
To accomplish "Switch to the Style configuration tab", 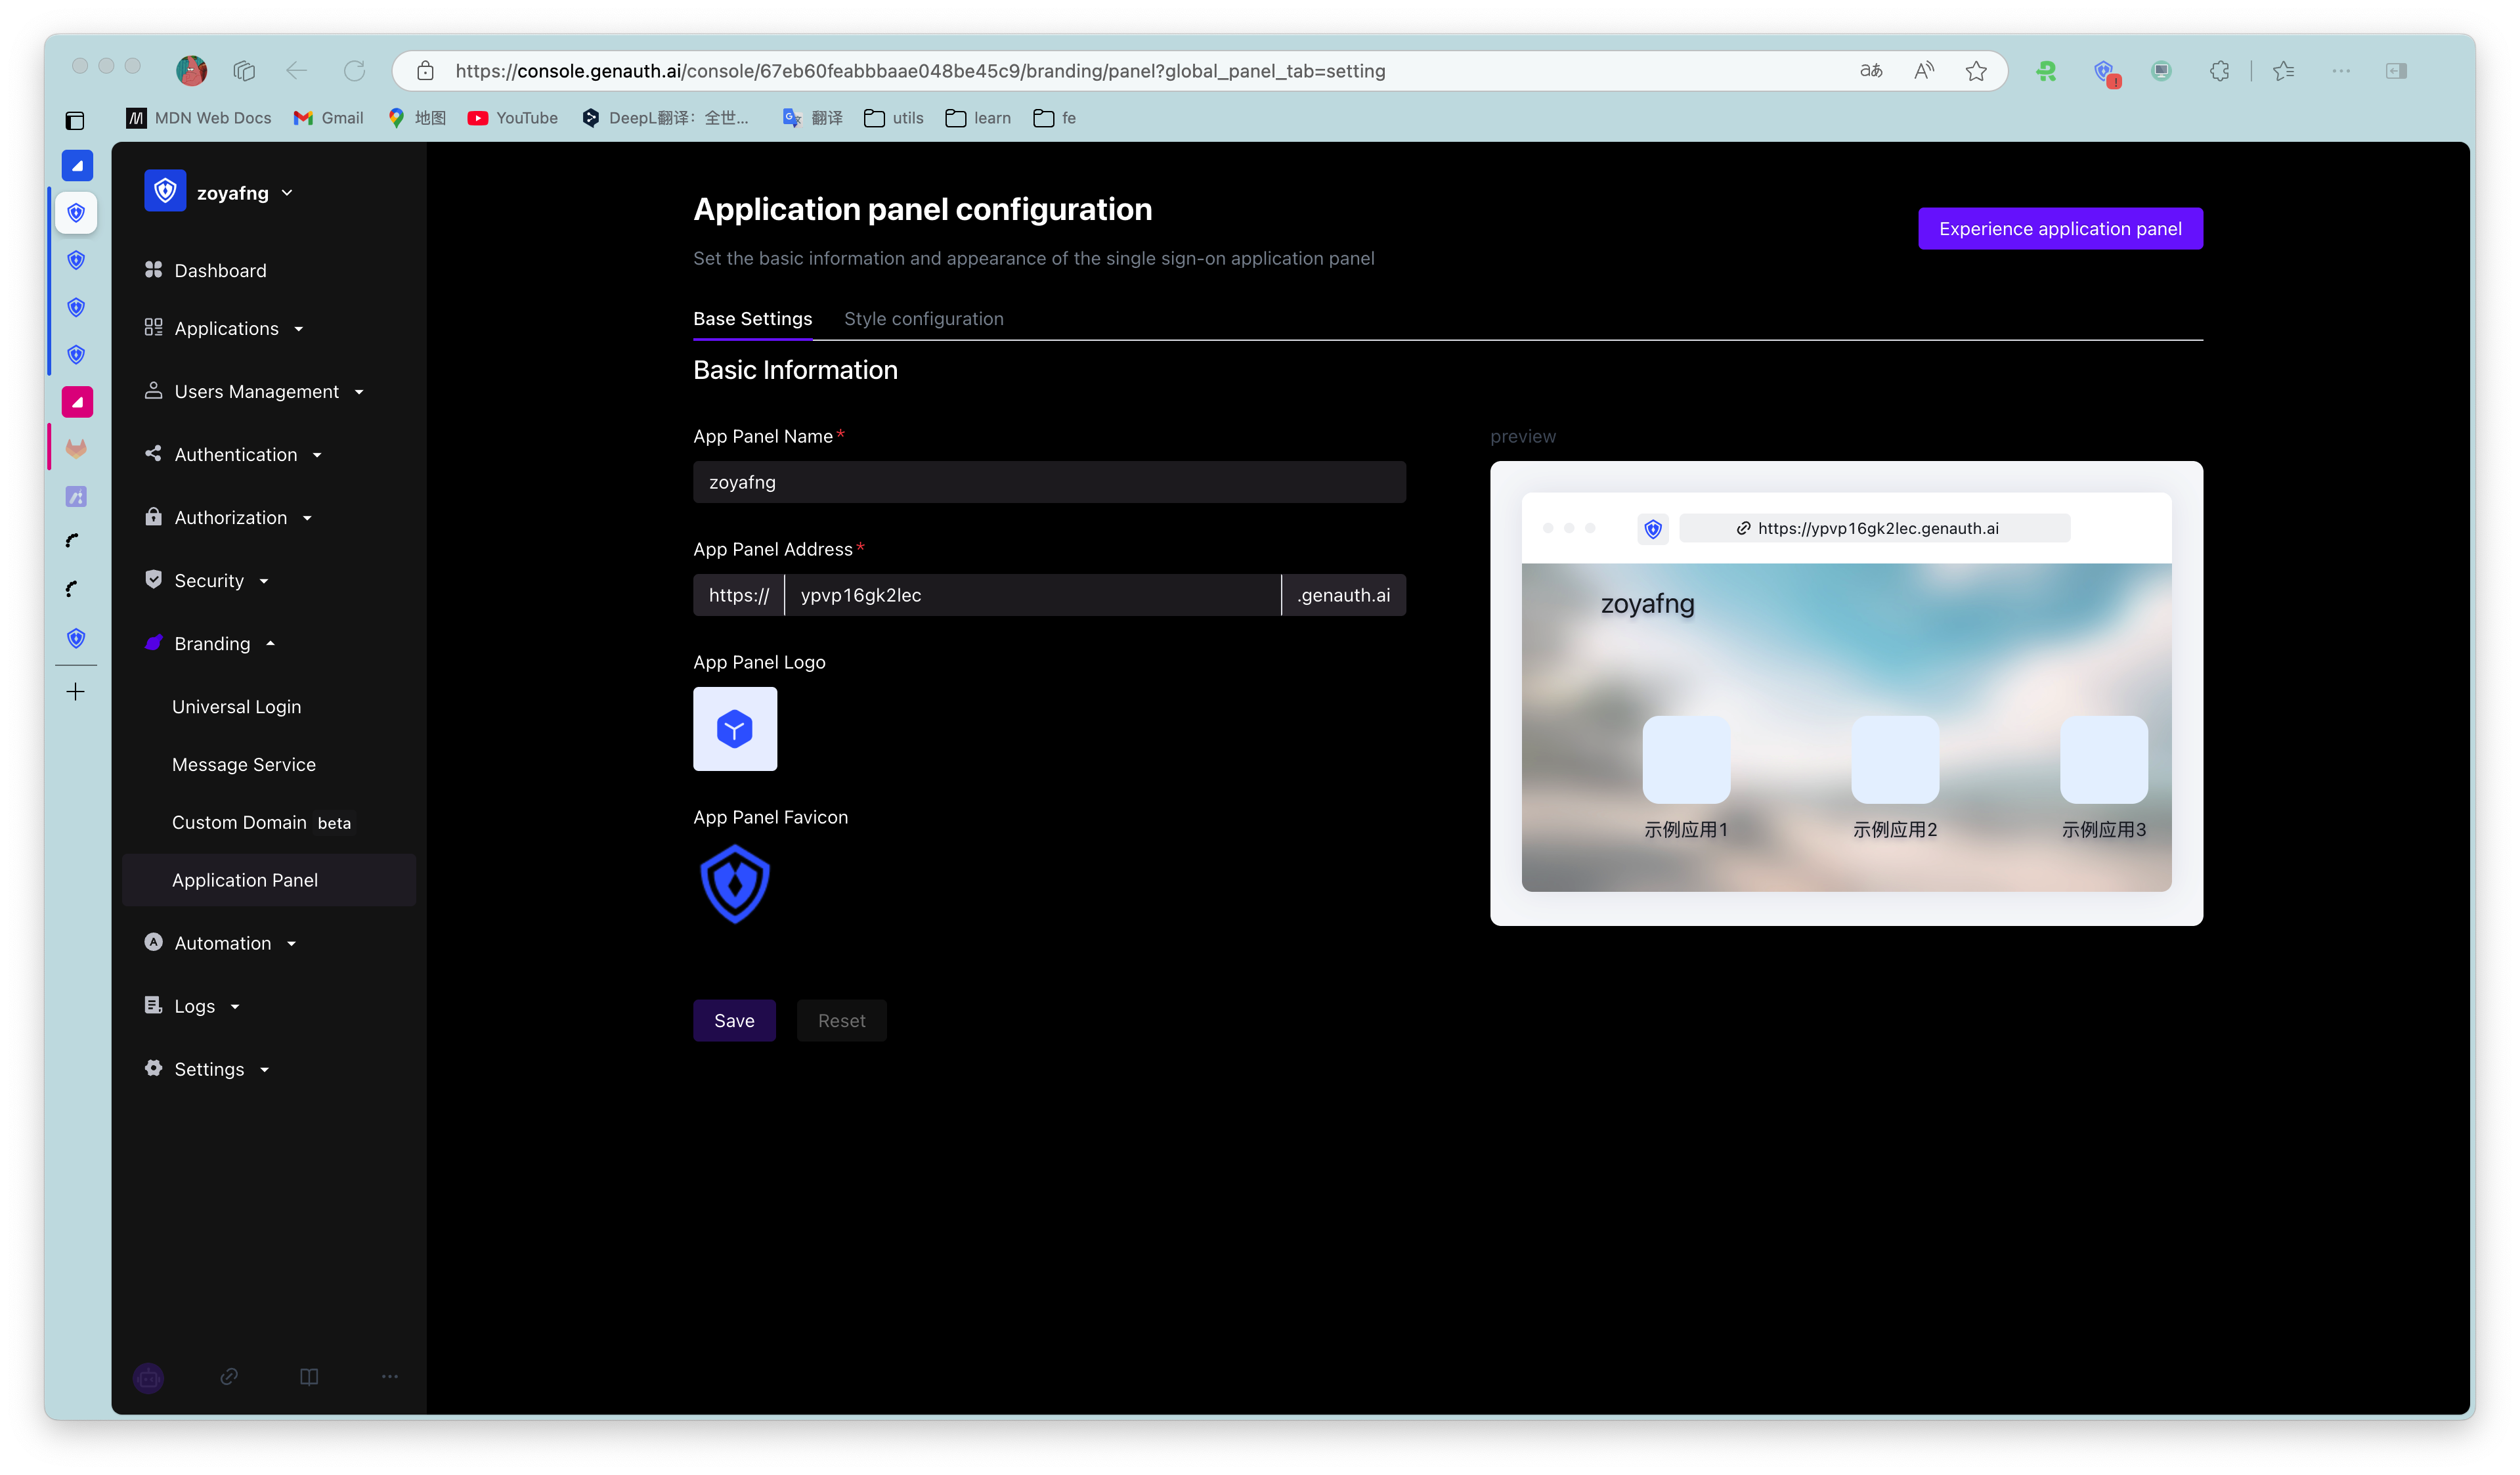I will 923,319.
